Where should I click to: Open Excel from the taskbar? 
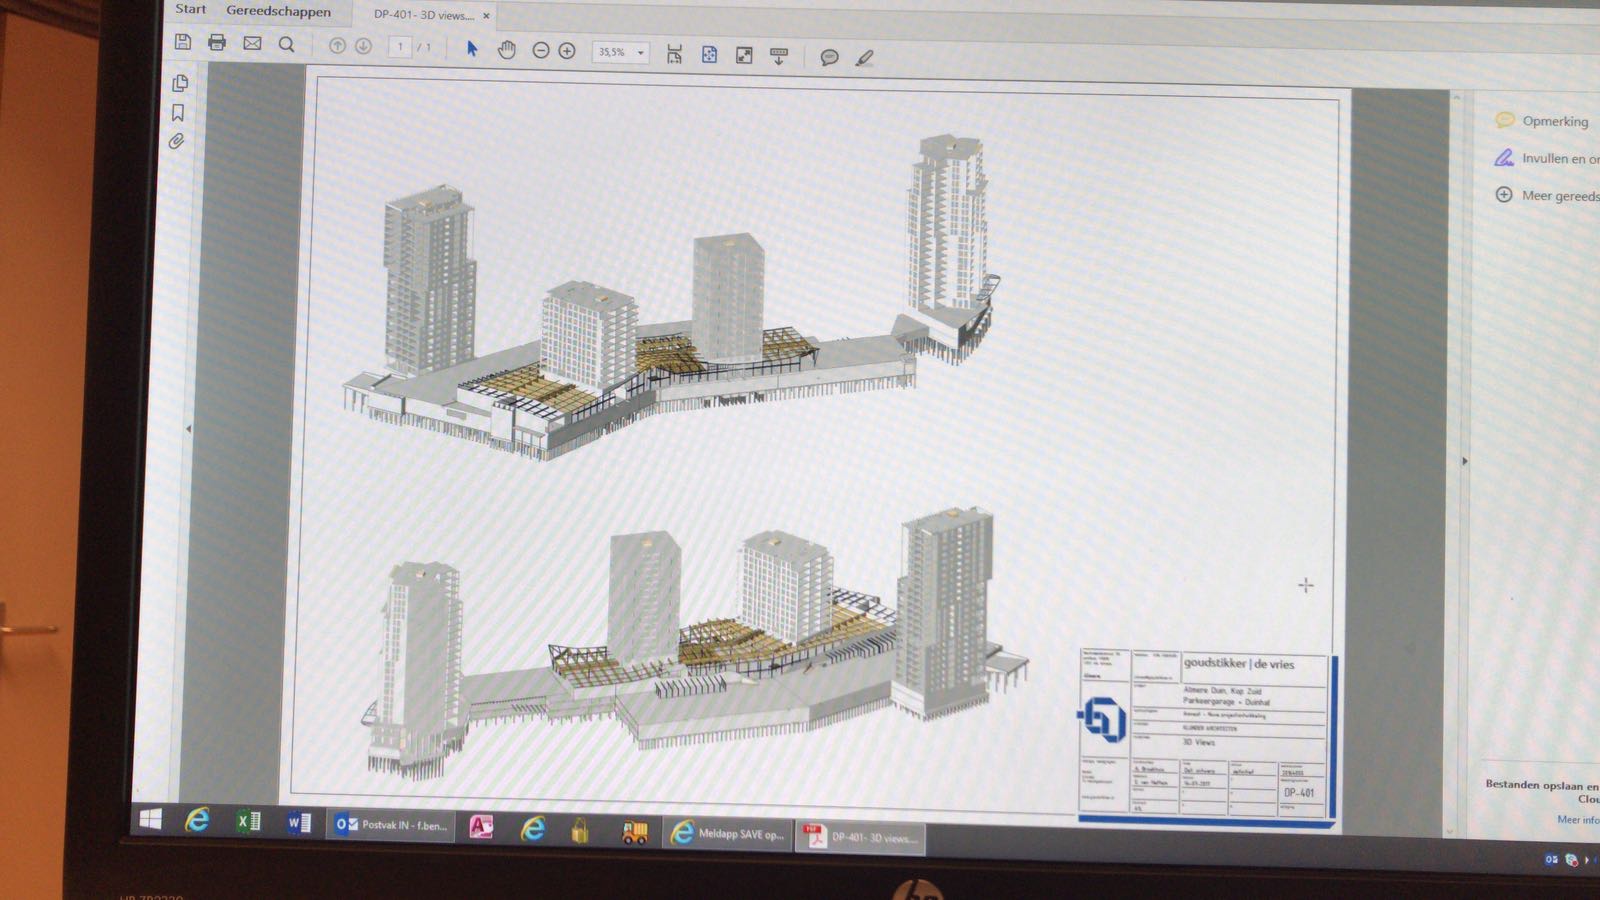pyautogui.click(x=248, y=822)
